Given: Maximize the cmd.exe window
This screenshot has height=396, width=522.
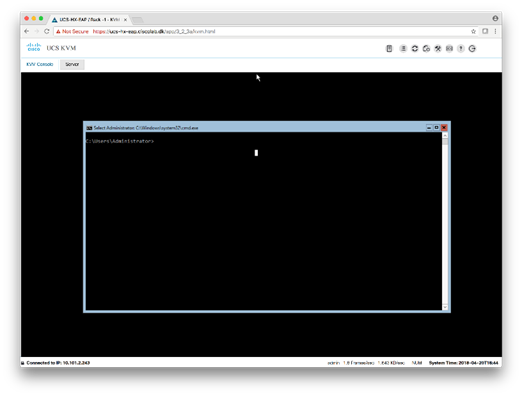Looking at the screenshot, I should [436, 128].
